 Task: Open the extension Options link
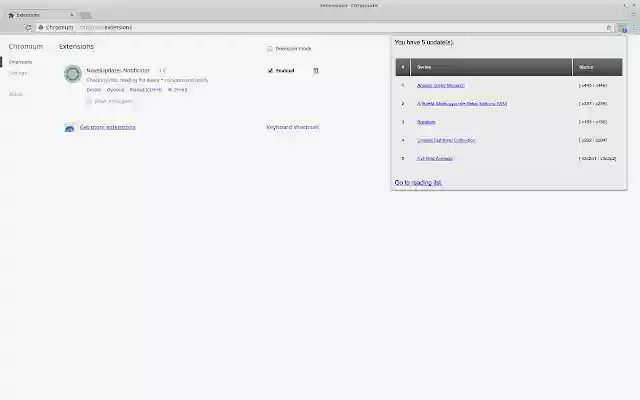point(116,90)
